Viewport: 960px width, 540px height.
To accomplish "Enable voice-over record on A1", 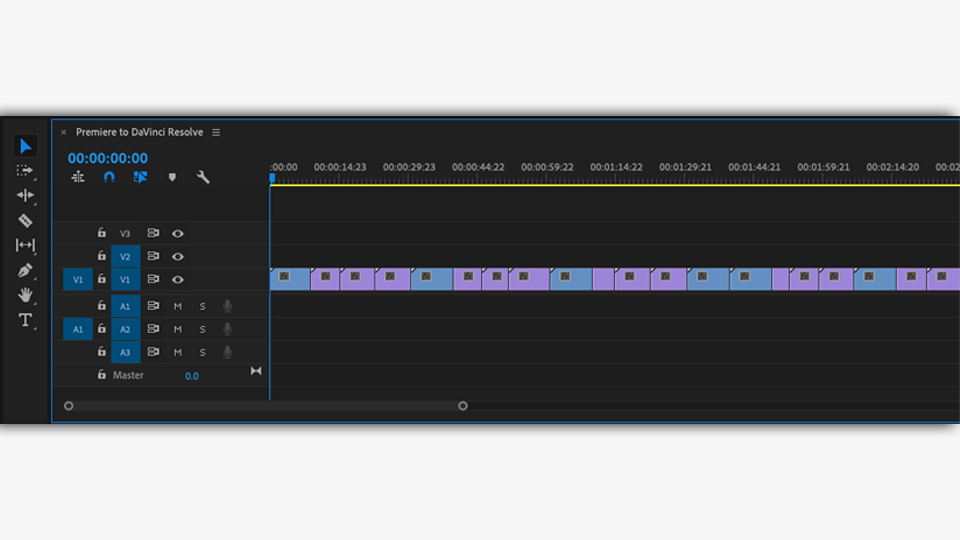I will [x=227, y=306].
